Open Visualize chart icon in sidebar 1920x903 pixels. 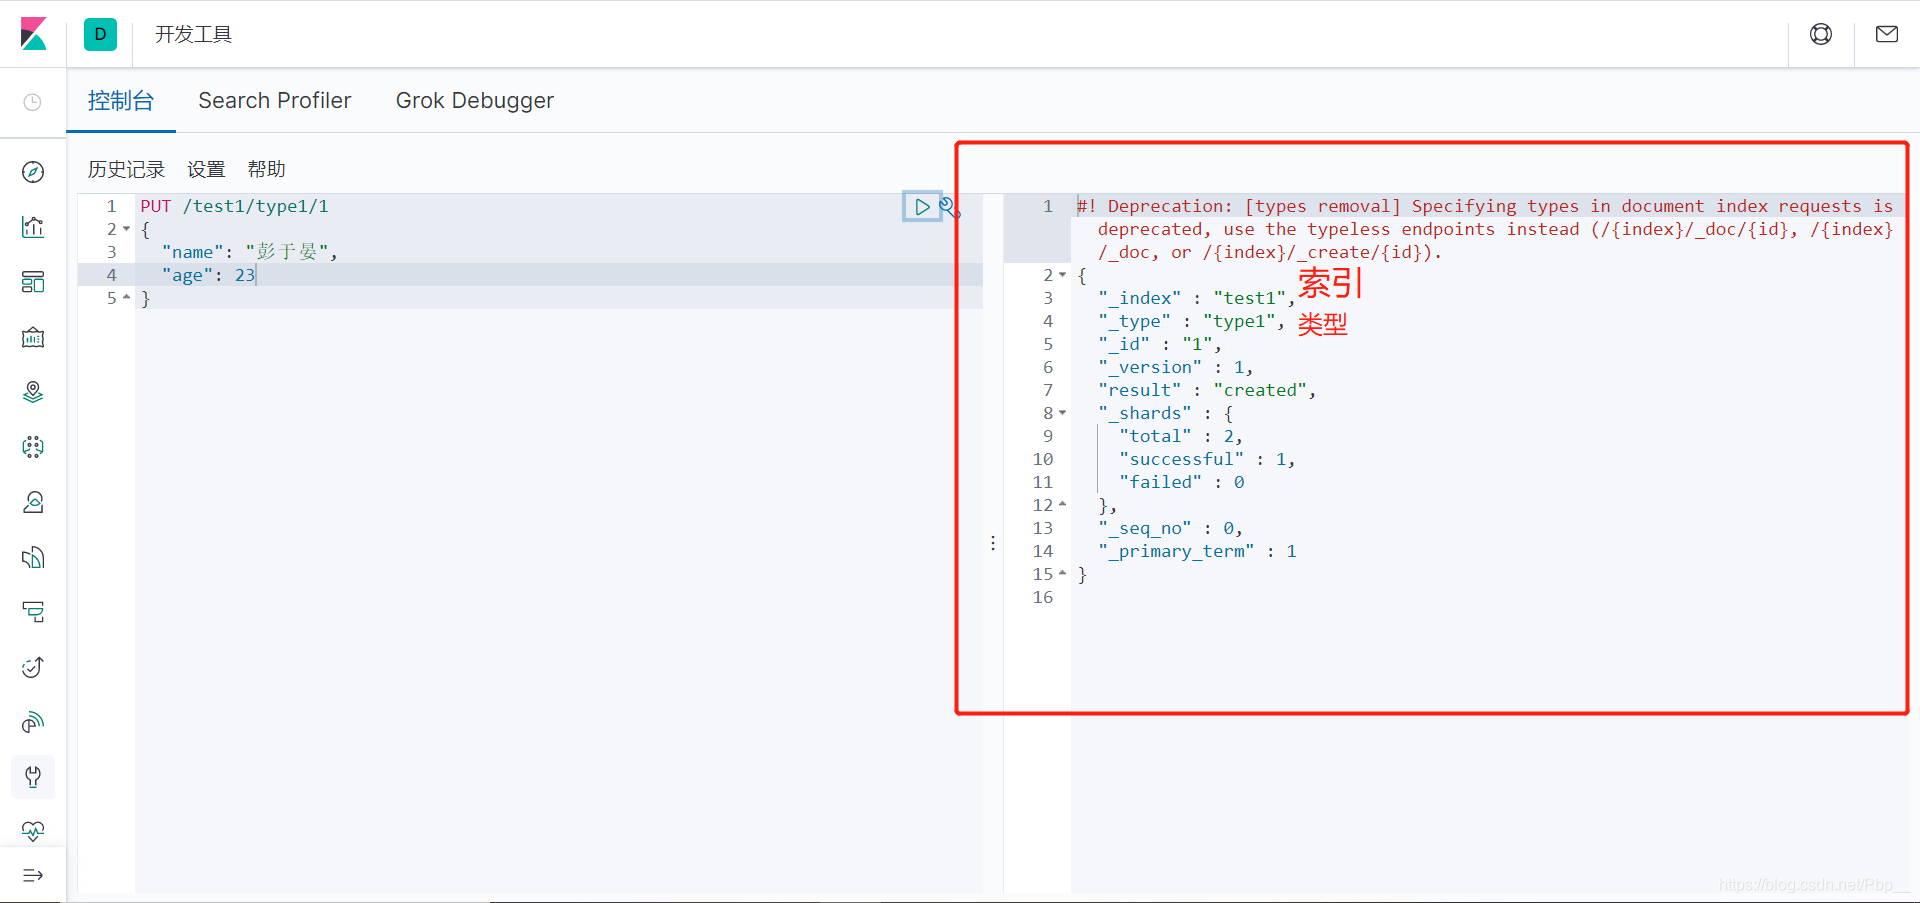point(33,227)
